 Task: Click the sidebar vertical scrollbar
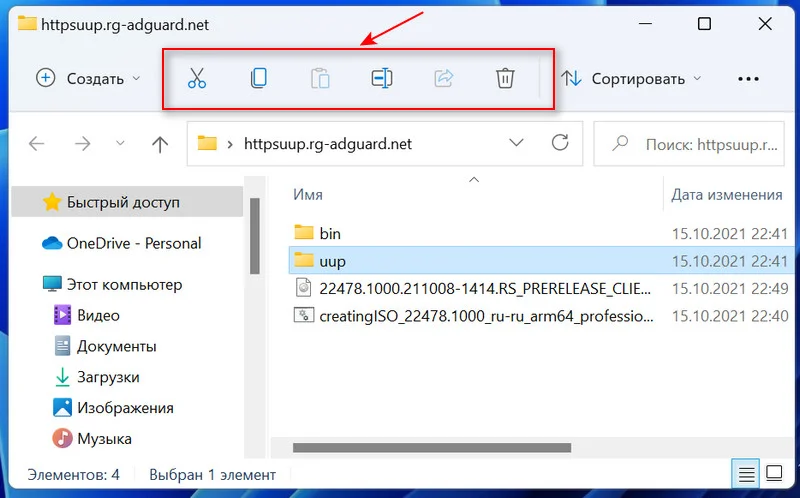pos(254,236)
